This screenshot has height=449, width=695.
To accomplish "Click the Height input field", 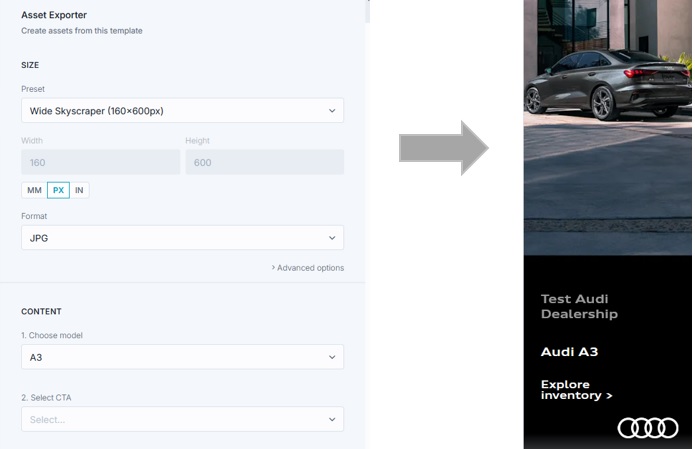I will coord(264,162).
